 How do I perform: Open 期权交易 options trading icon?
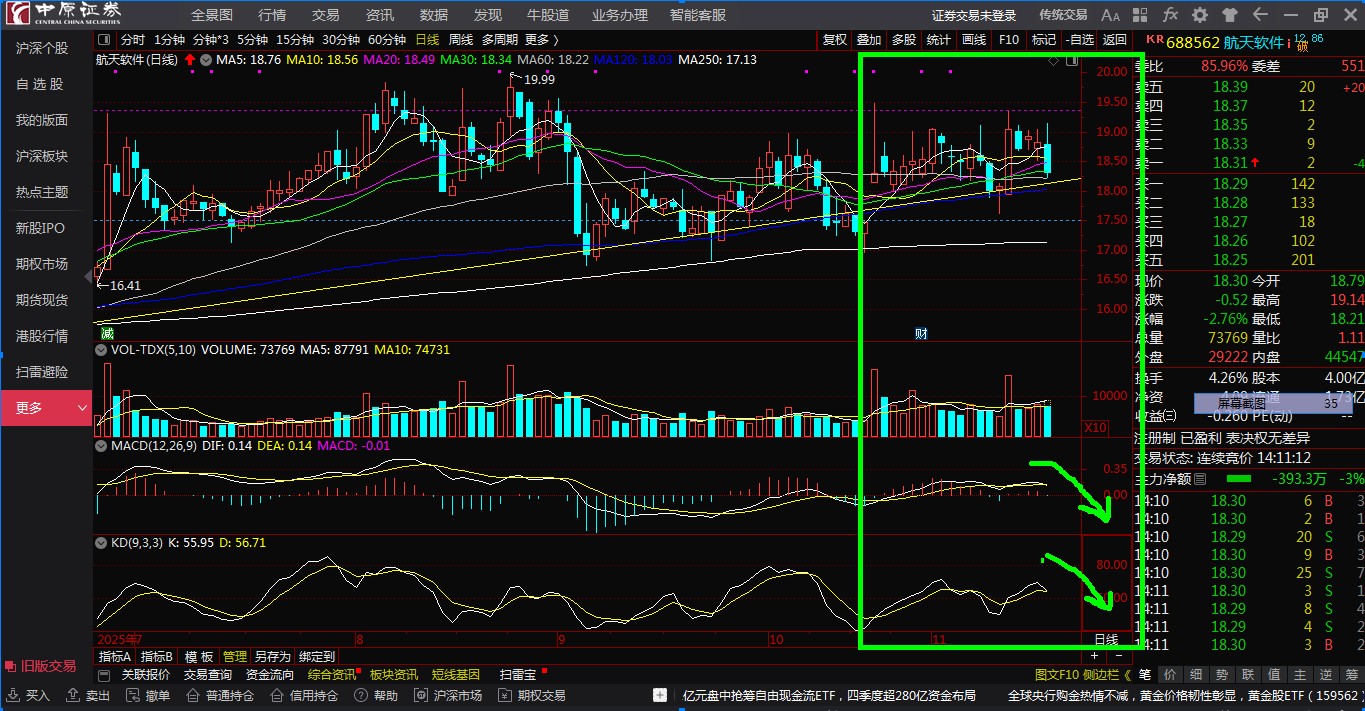(x=504, y=695)
